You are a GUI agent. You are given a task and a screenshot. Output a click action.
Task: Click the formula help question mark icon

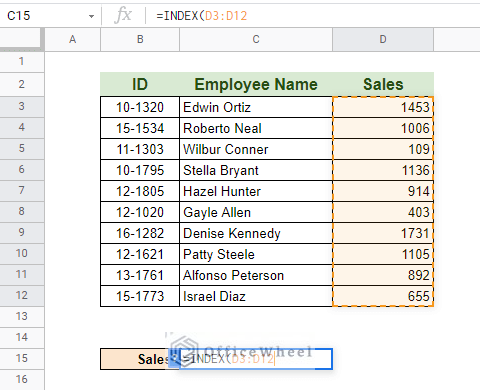click(x=174, y=359)
